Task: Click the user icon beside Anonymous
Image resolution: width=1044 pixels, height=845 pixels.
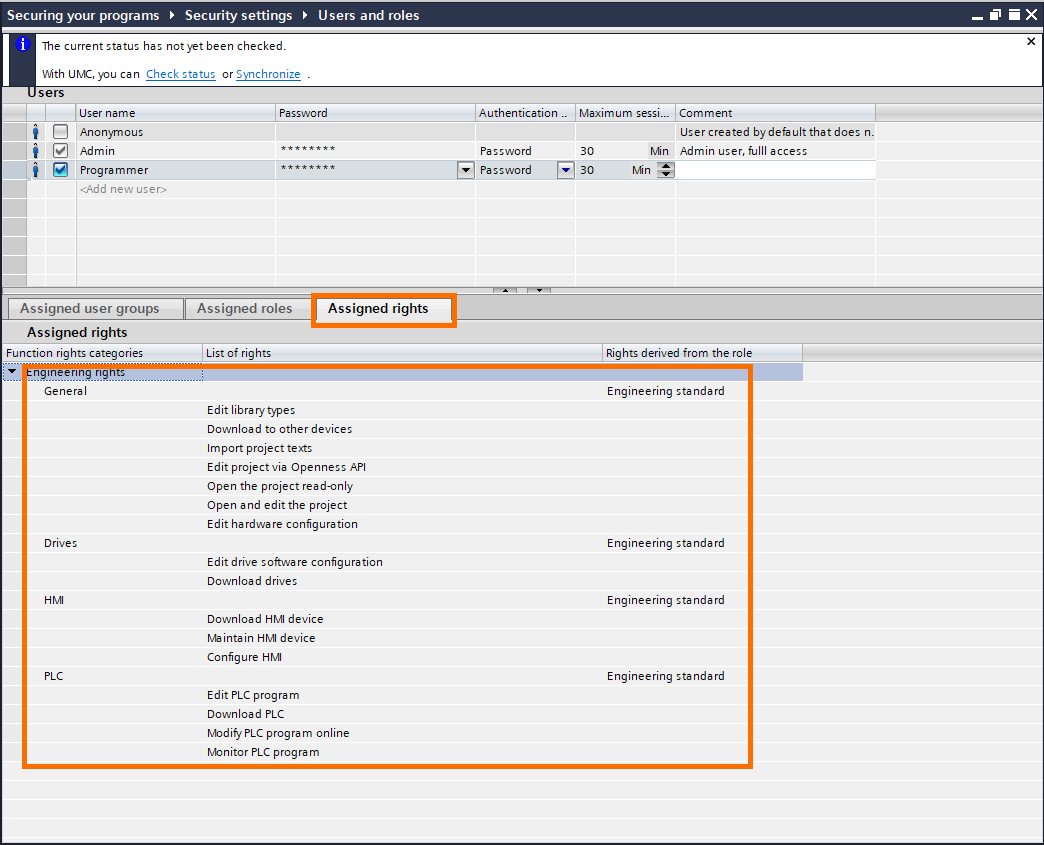Action: [36, 131]
